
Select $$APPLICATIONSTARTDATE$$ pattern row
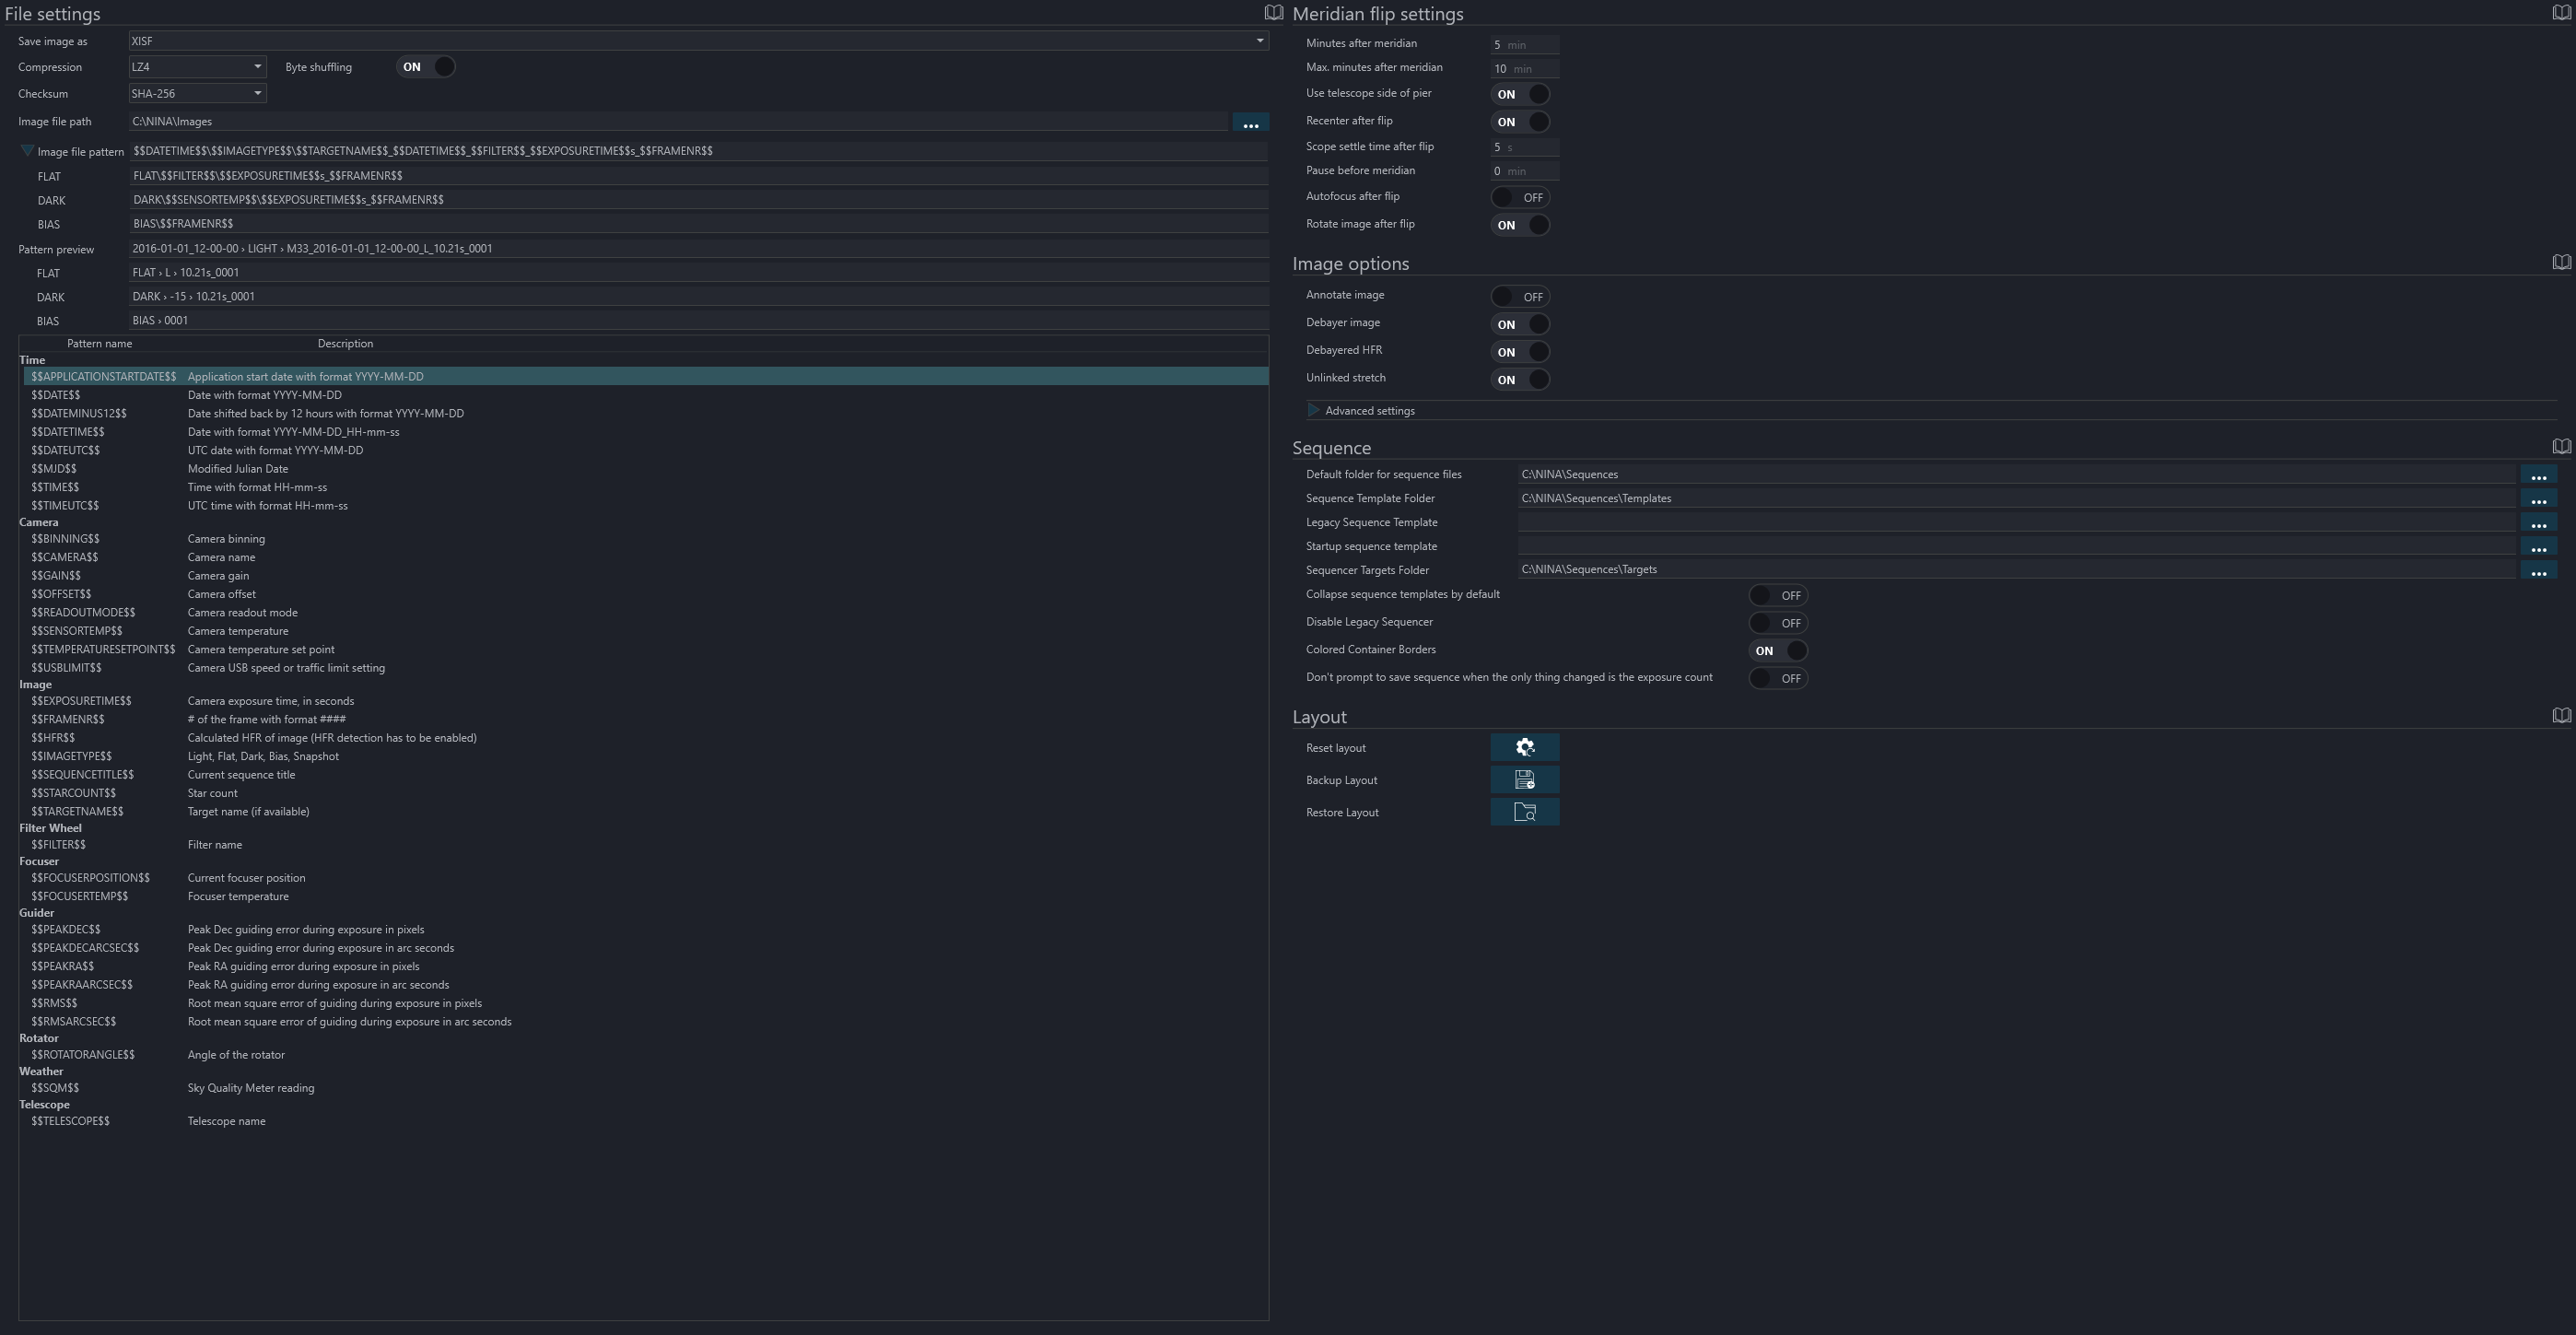646,377
